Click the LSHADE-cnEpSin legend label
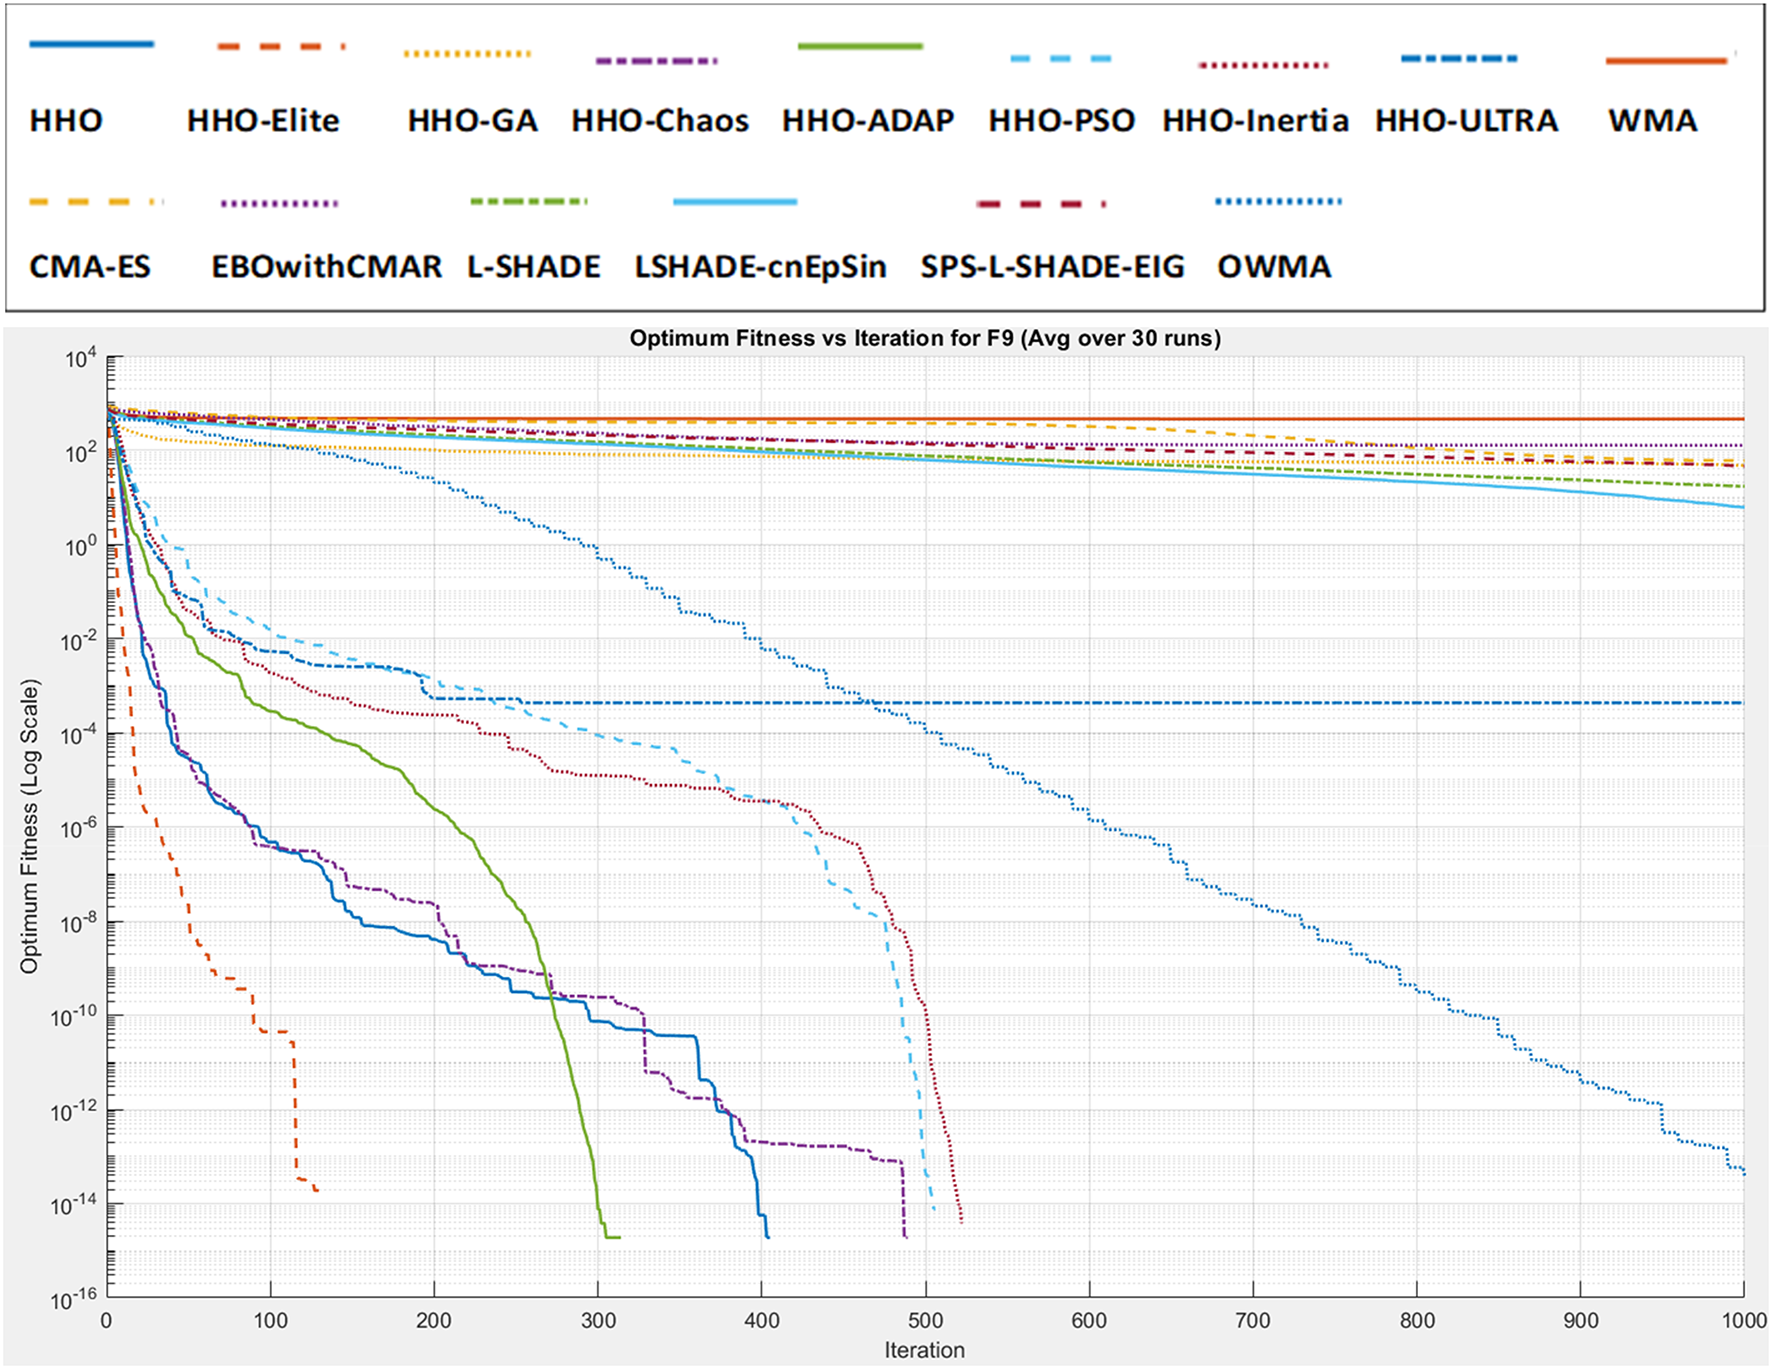This screenshot has width=1772, height=1369. tap(760, 267)
